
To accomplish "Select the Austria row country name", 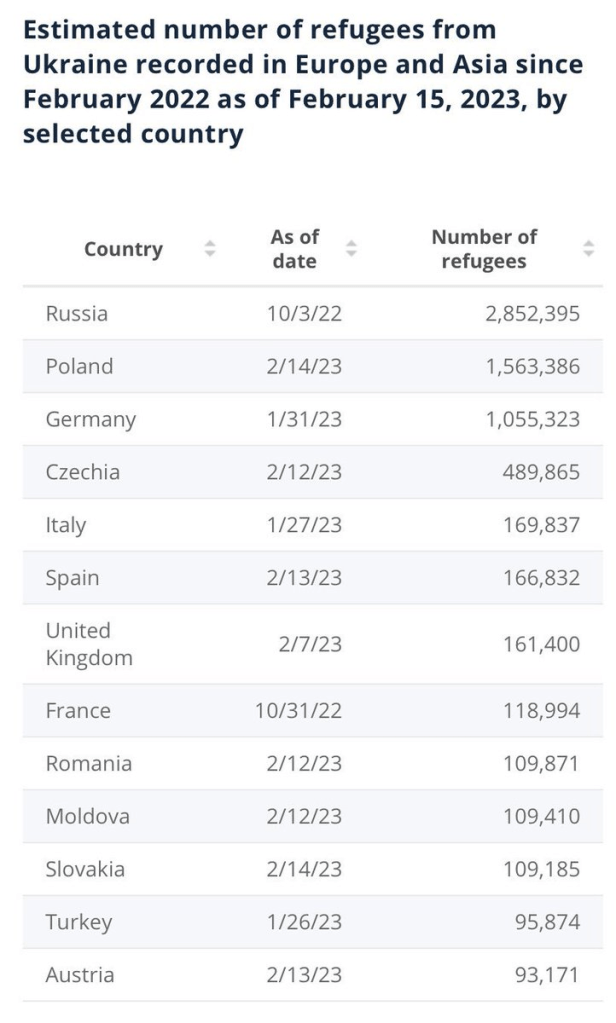I will [x=80, y=975].
